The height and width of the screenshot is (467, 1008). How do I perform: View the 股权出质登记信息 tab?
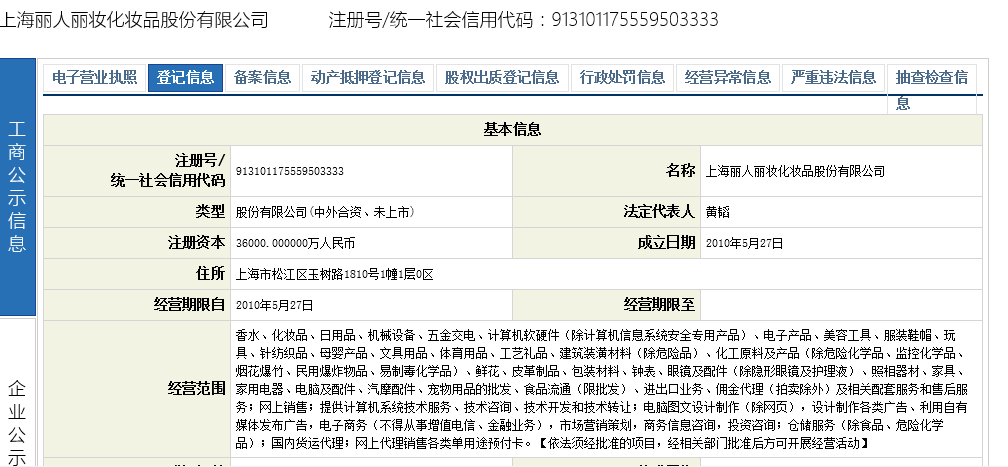501,78
